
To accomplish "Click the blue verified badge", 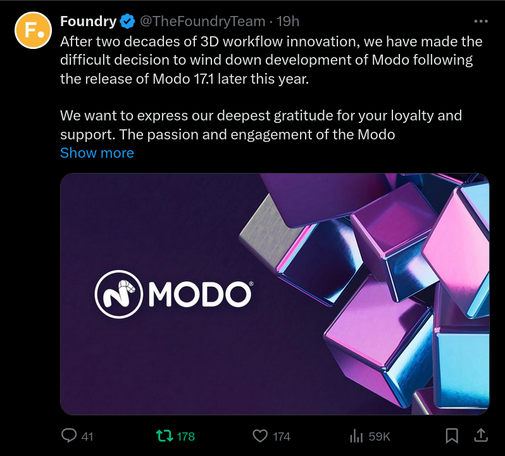I will 127,21.
